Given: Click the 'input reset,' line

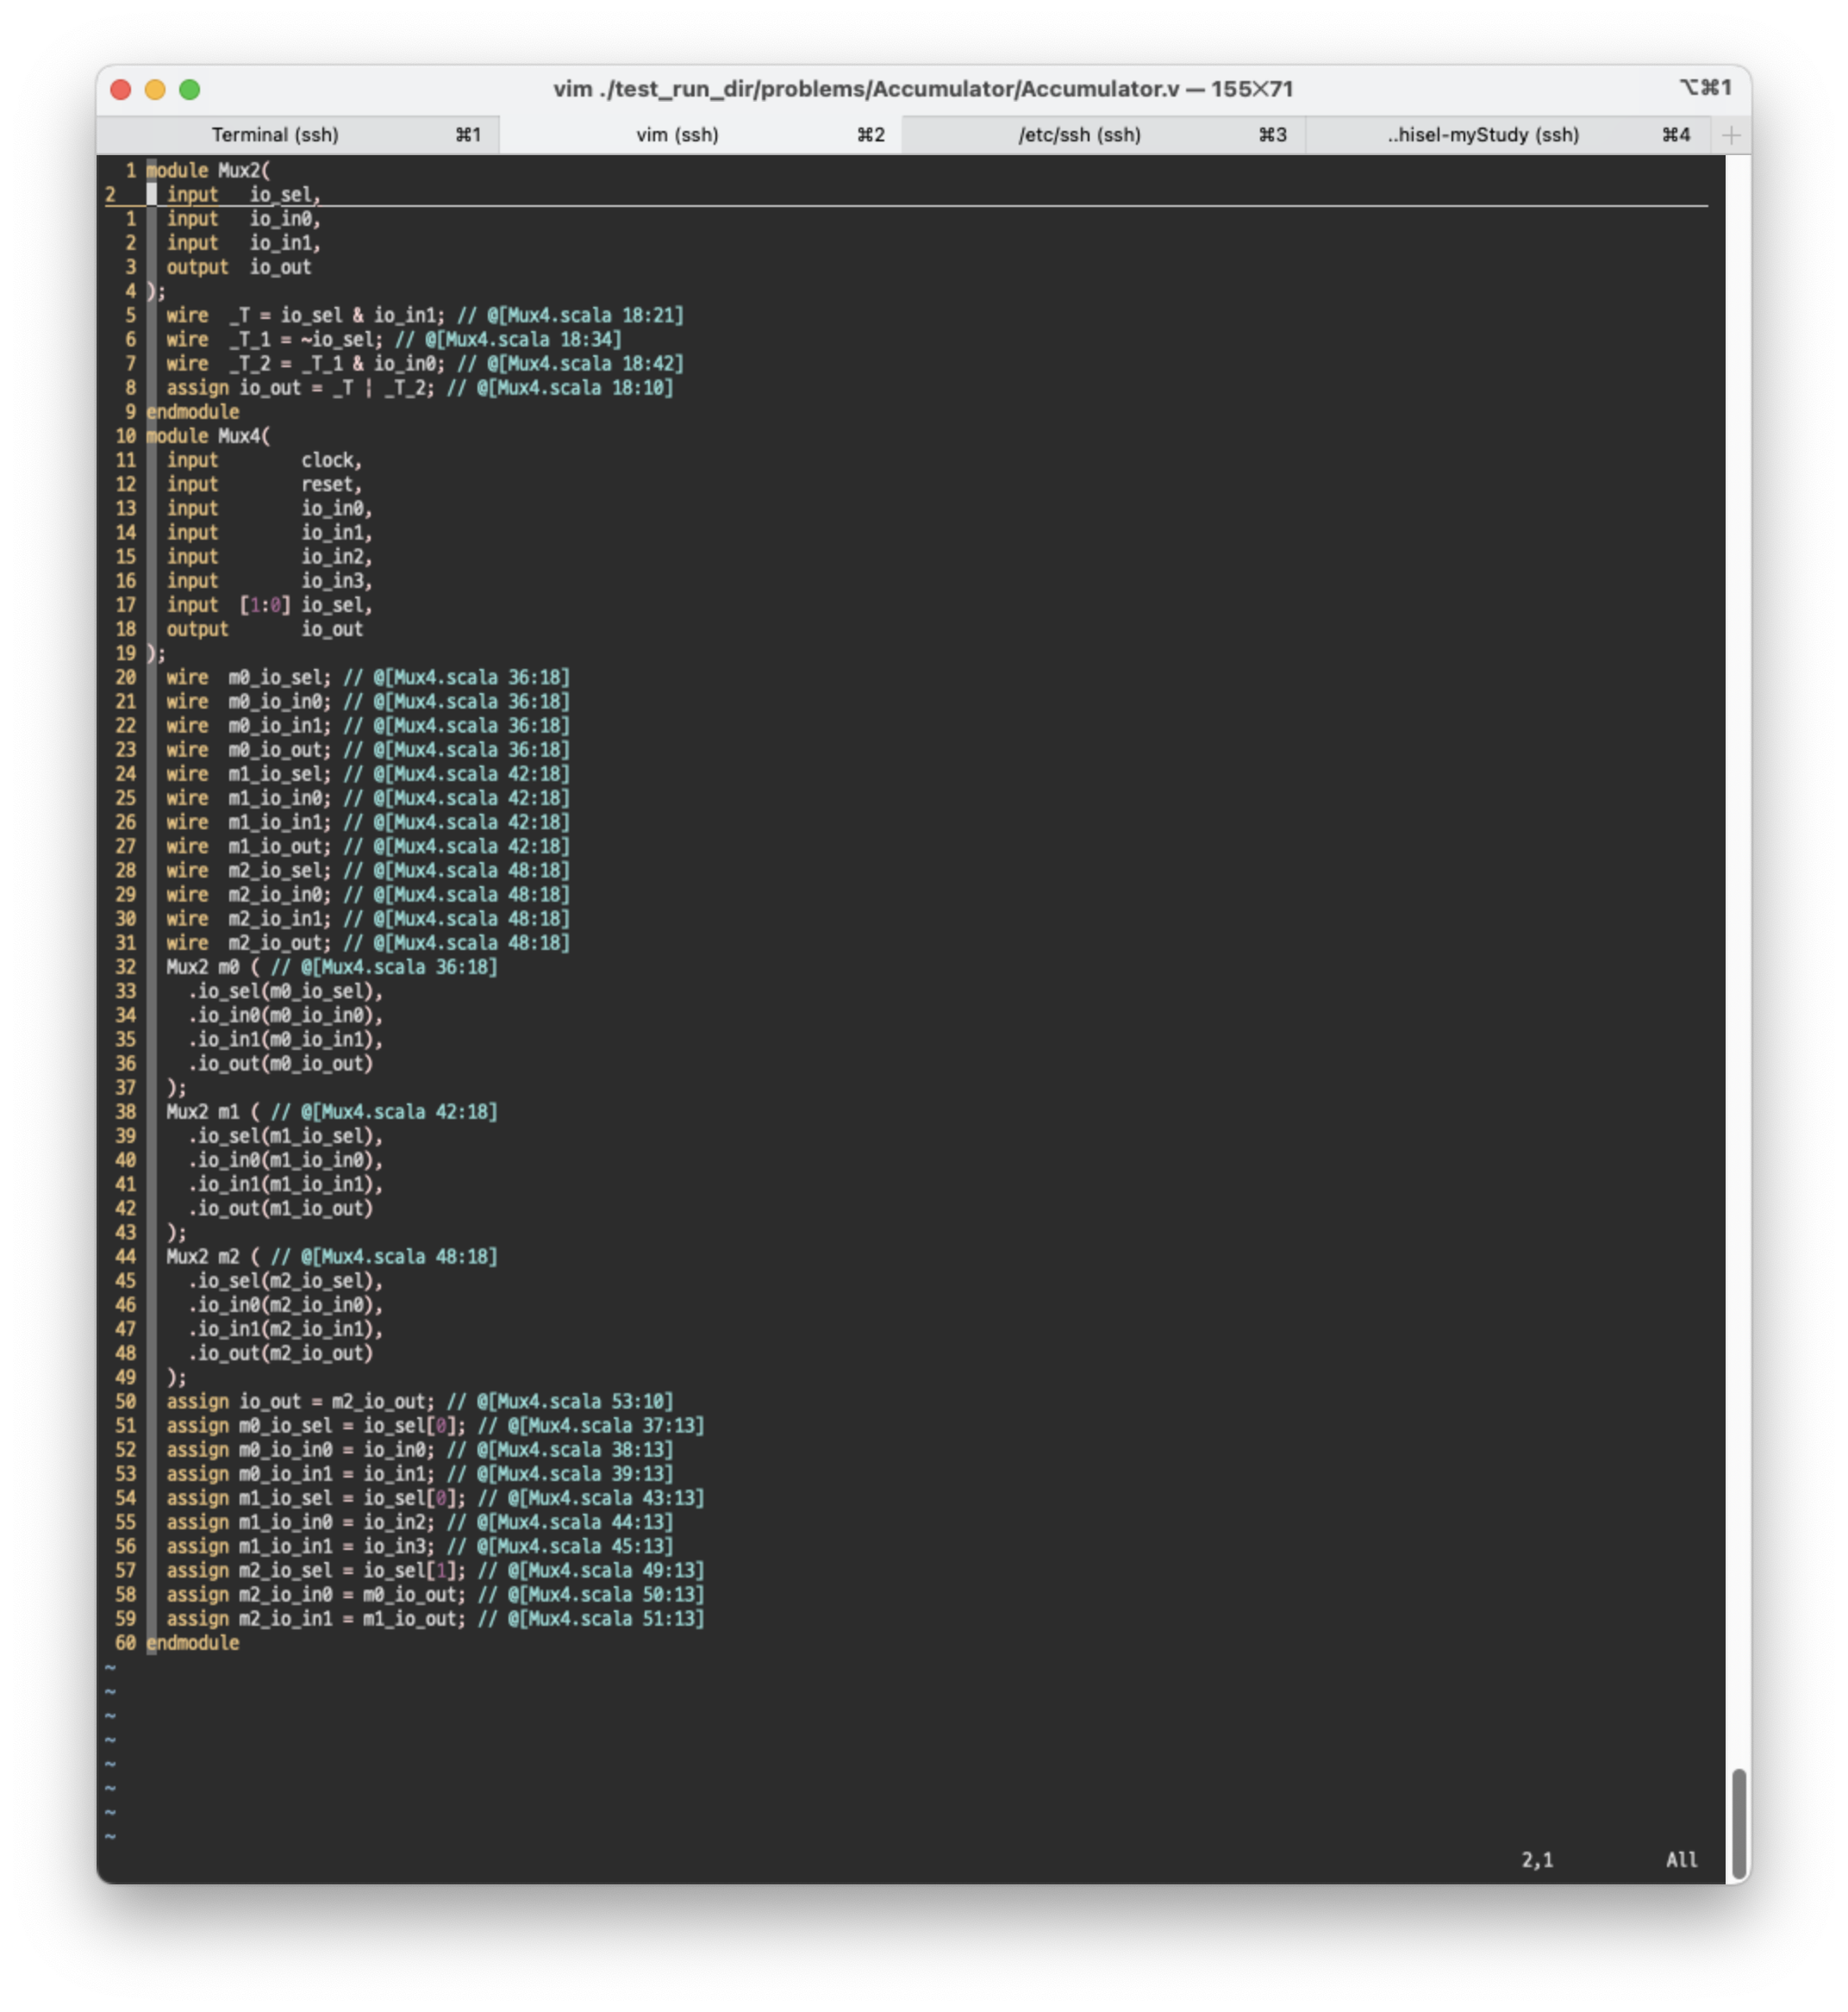Looking at the screenshot, I should coord(264,484).
